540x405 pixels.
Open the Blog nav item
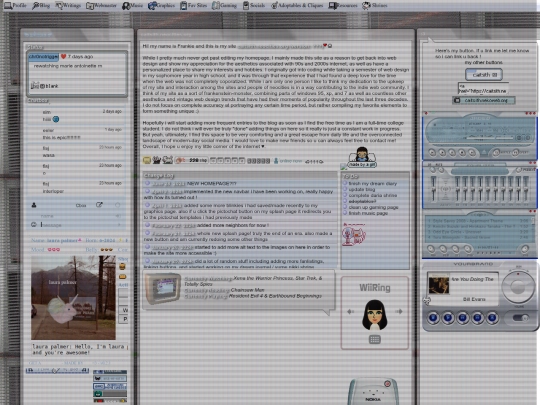(x=41, y=5)
